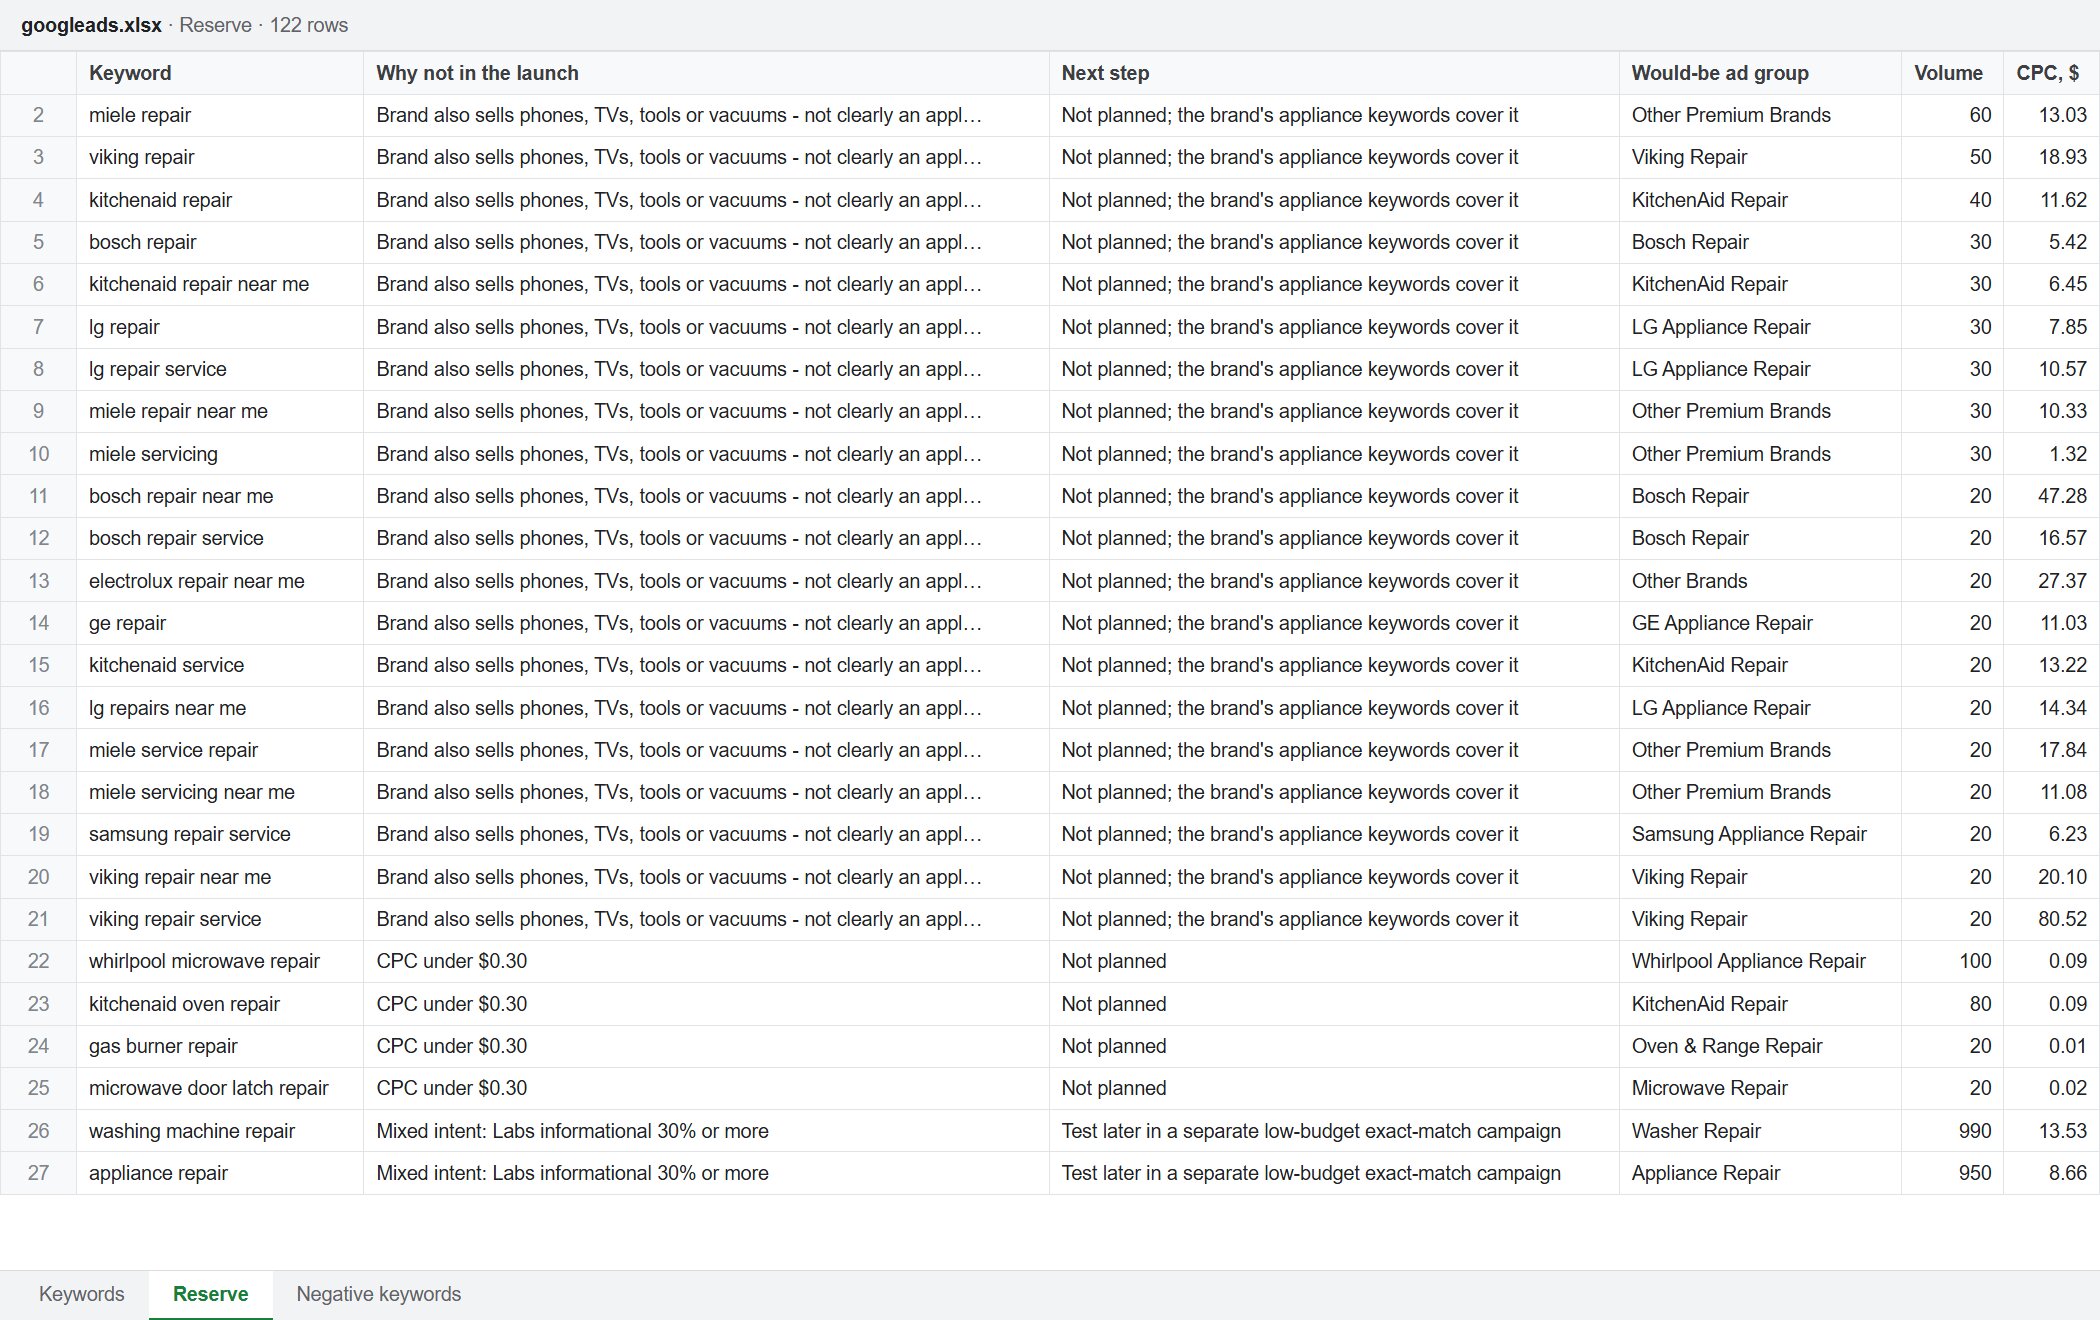Open the Negative keywords sheet tab
Screen dimensions: 2100x1320
379,1294
